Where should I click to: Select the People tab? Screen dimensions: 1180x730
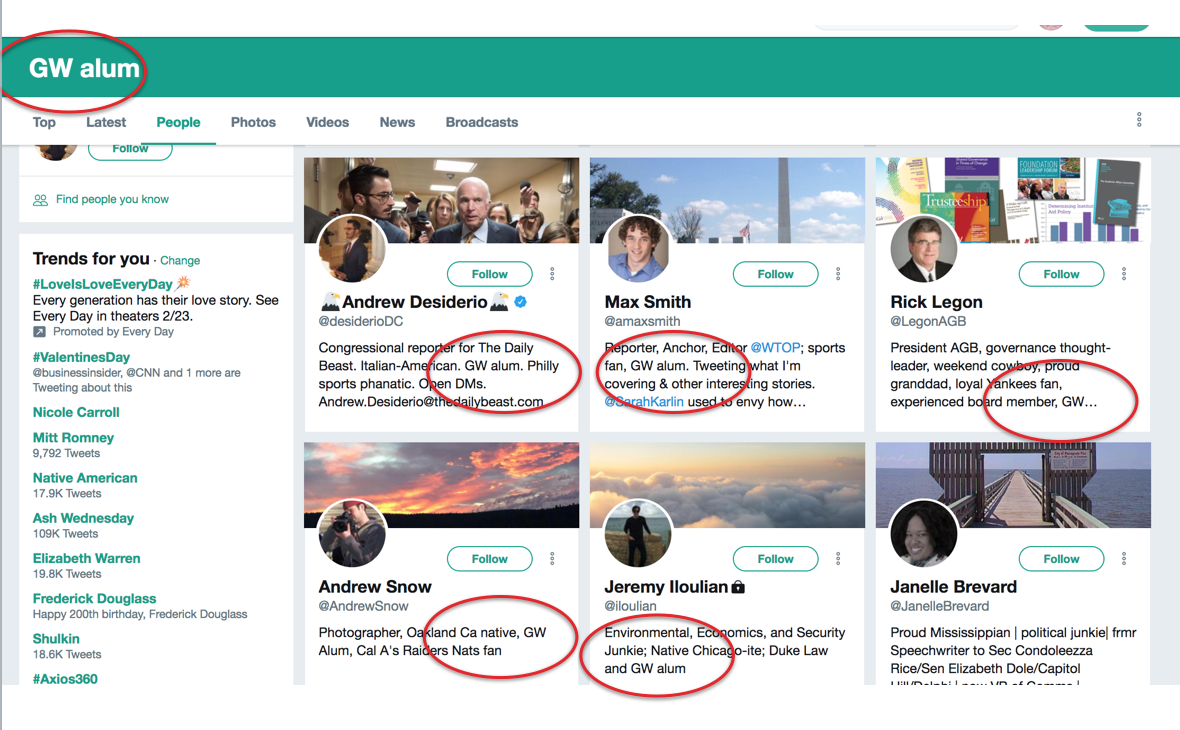point(178,122)
